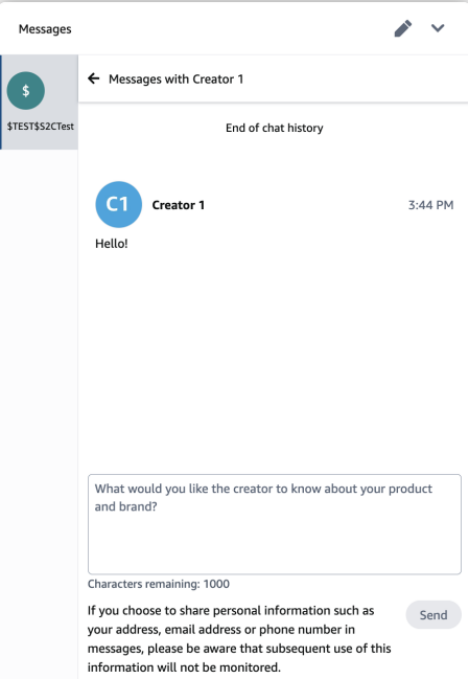Image resolution: width=470 pixels, height=679 pixels.
Task: Open the $TEST$S2CTest conversation label
Action: 40,126
